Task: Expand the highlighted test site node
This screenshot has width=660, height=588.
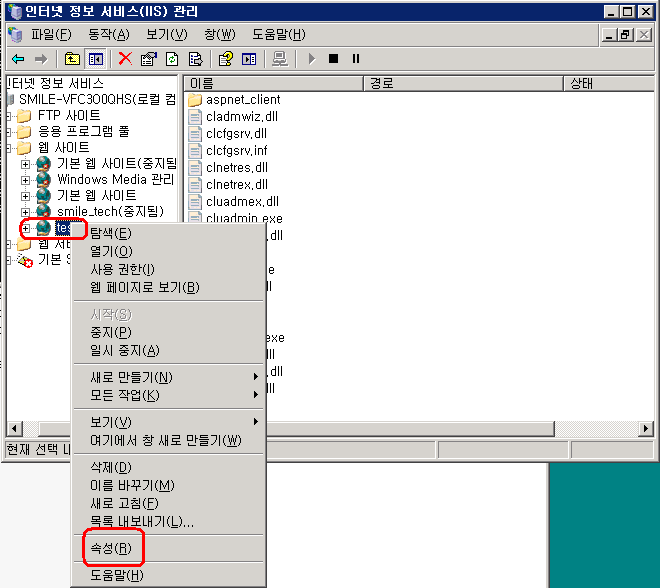Action: coord(26,228)
